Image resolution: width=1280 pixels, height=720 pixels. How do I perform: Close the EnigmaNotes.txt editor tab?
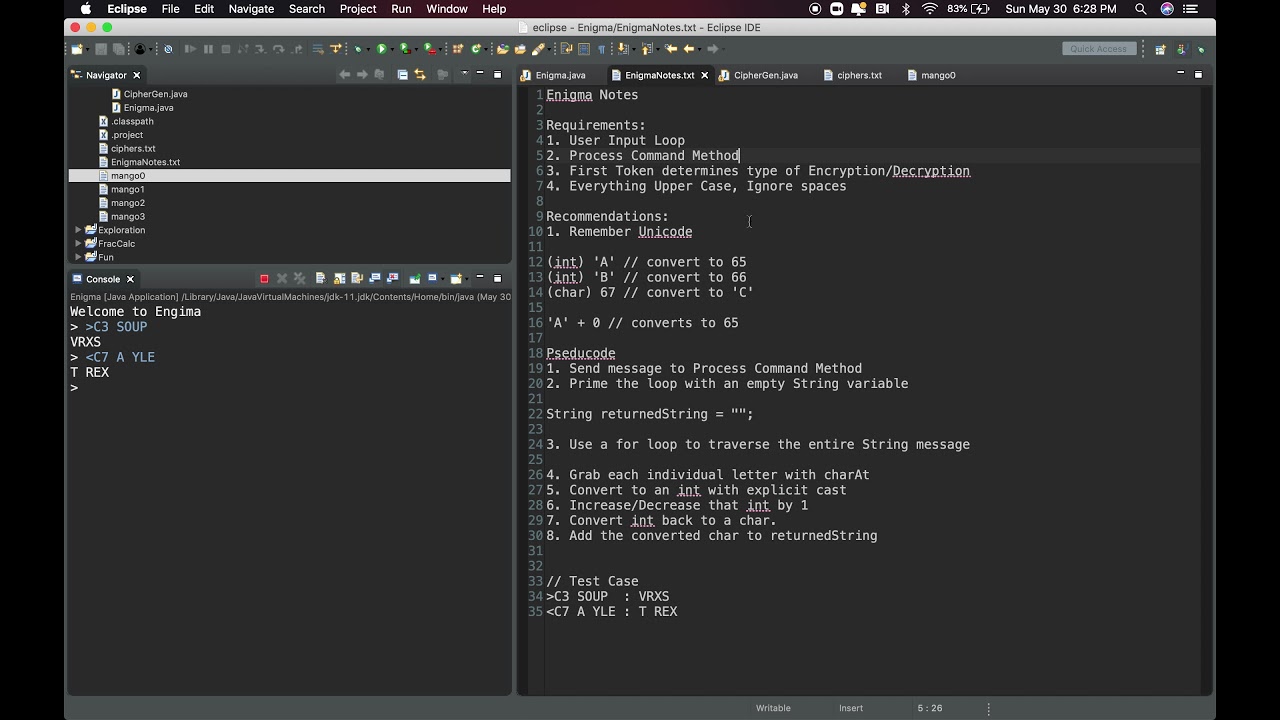pos(705,75)
